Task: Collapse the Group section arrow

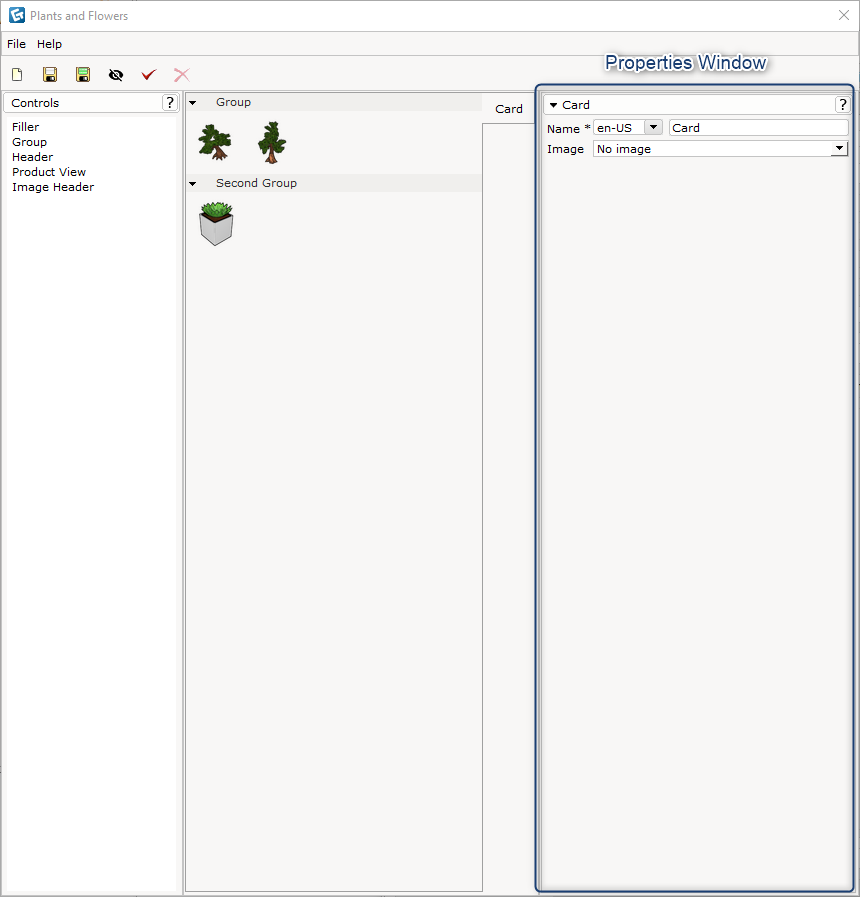Action: point(193,103)
